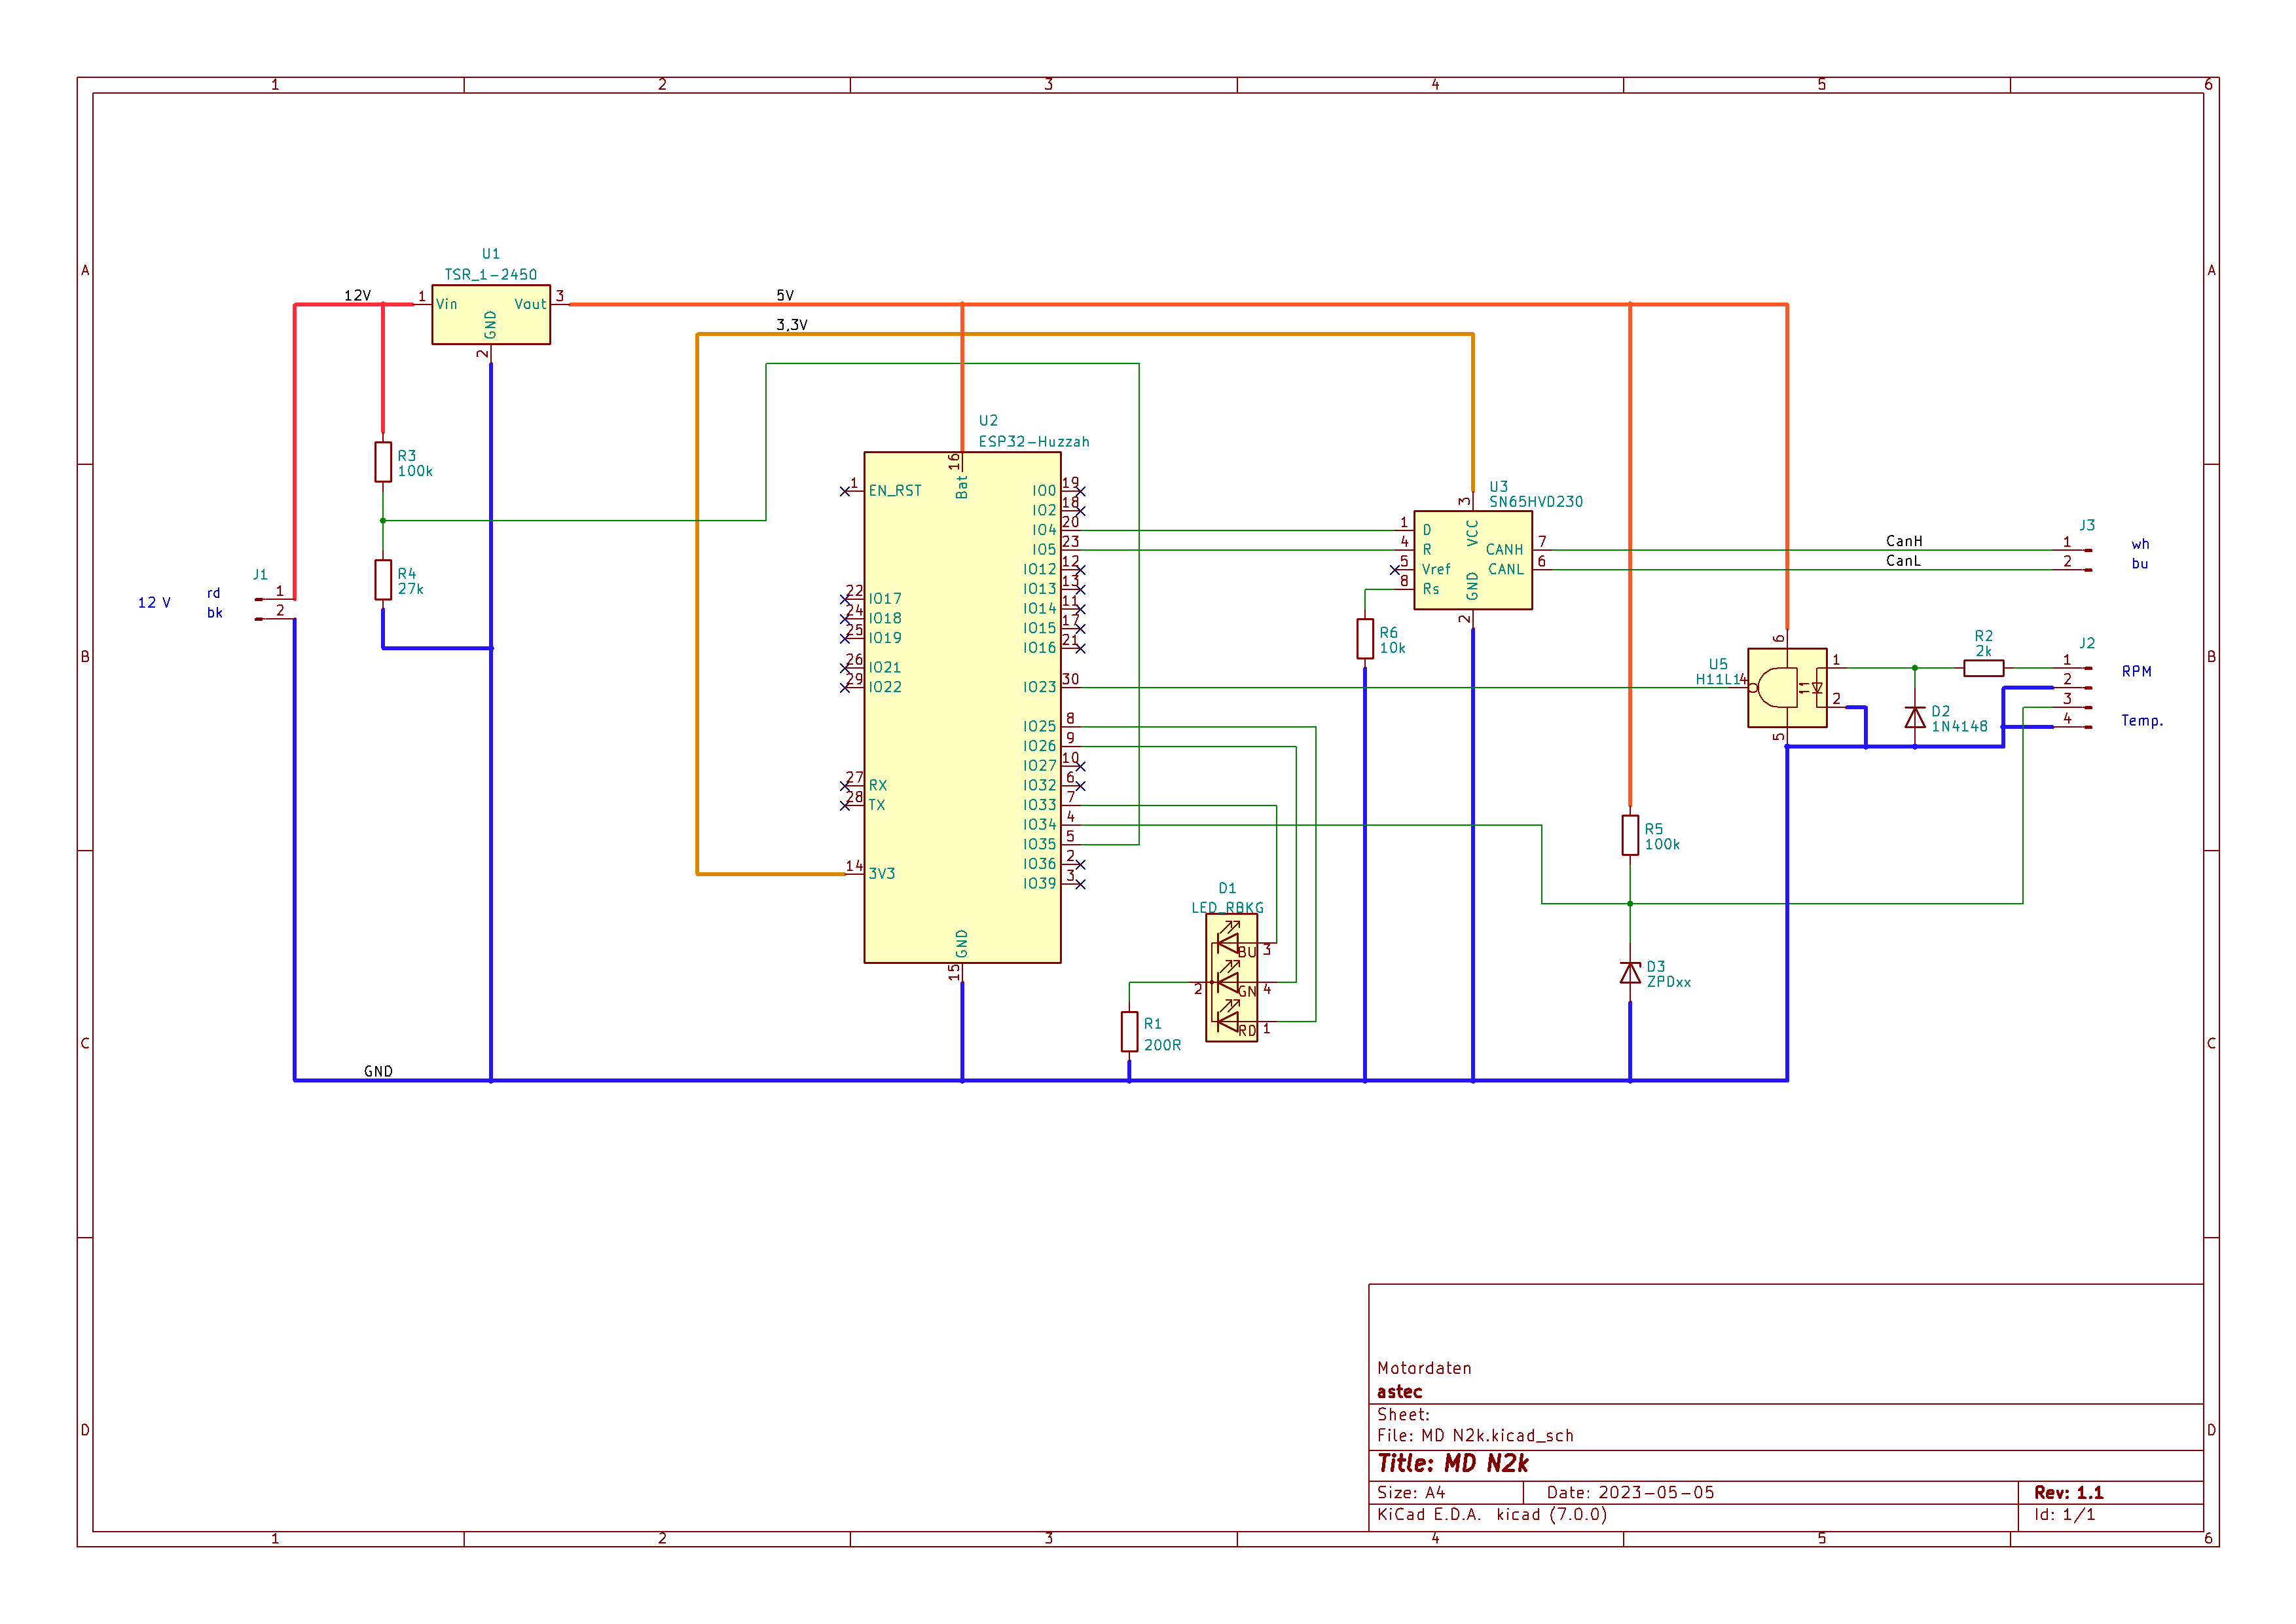Click the 3,3V net label
This screenshot has width=2296, height=1624.
pos(791,325)
